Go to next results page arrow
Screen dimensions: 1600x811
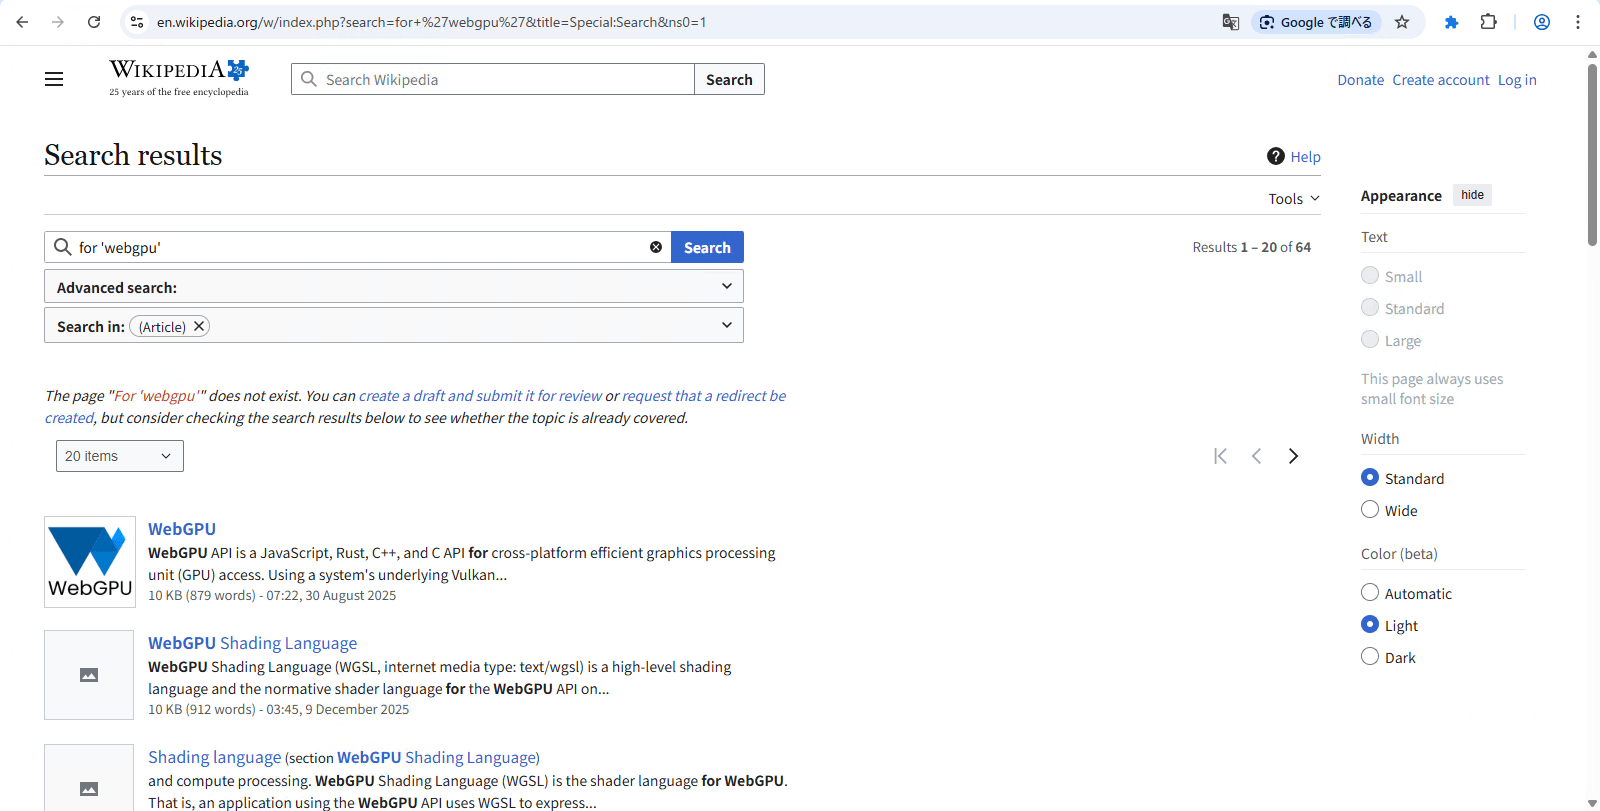1293,456
